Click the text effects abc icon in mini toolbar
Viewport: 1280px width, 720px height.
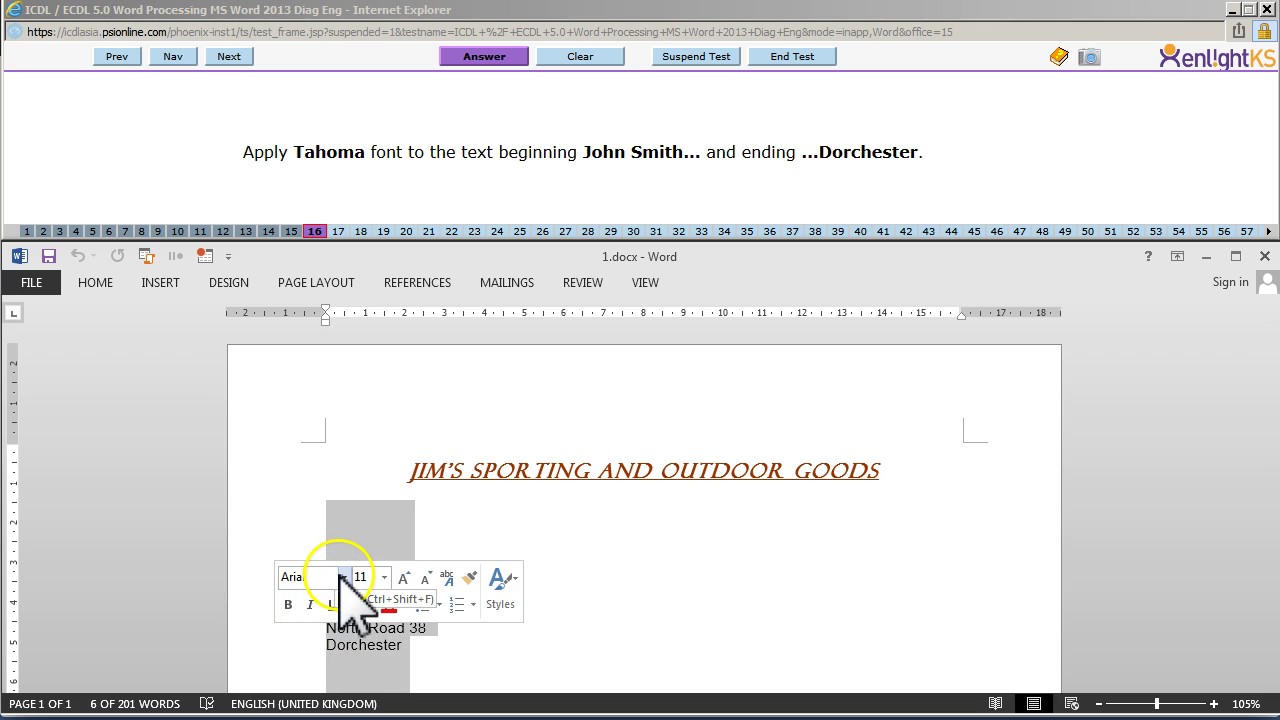pyautogui.click(x=447, y=578)
